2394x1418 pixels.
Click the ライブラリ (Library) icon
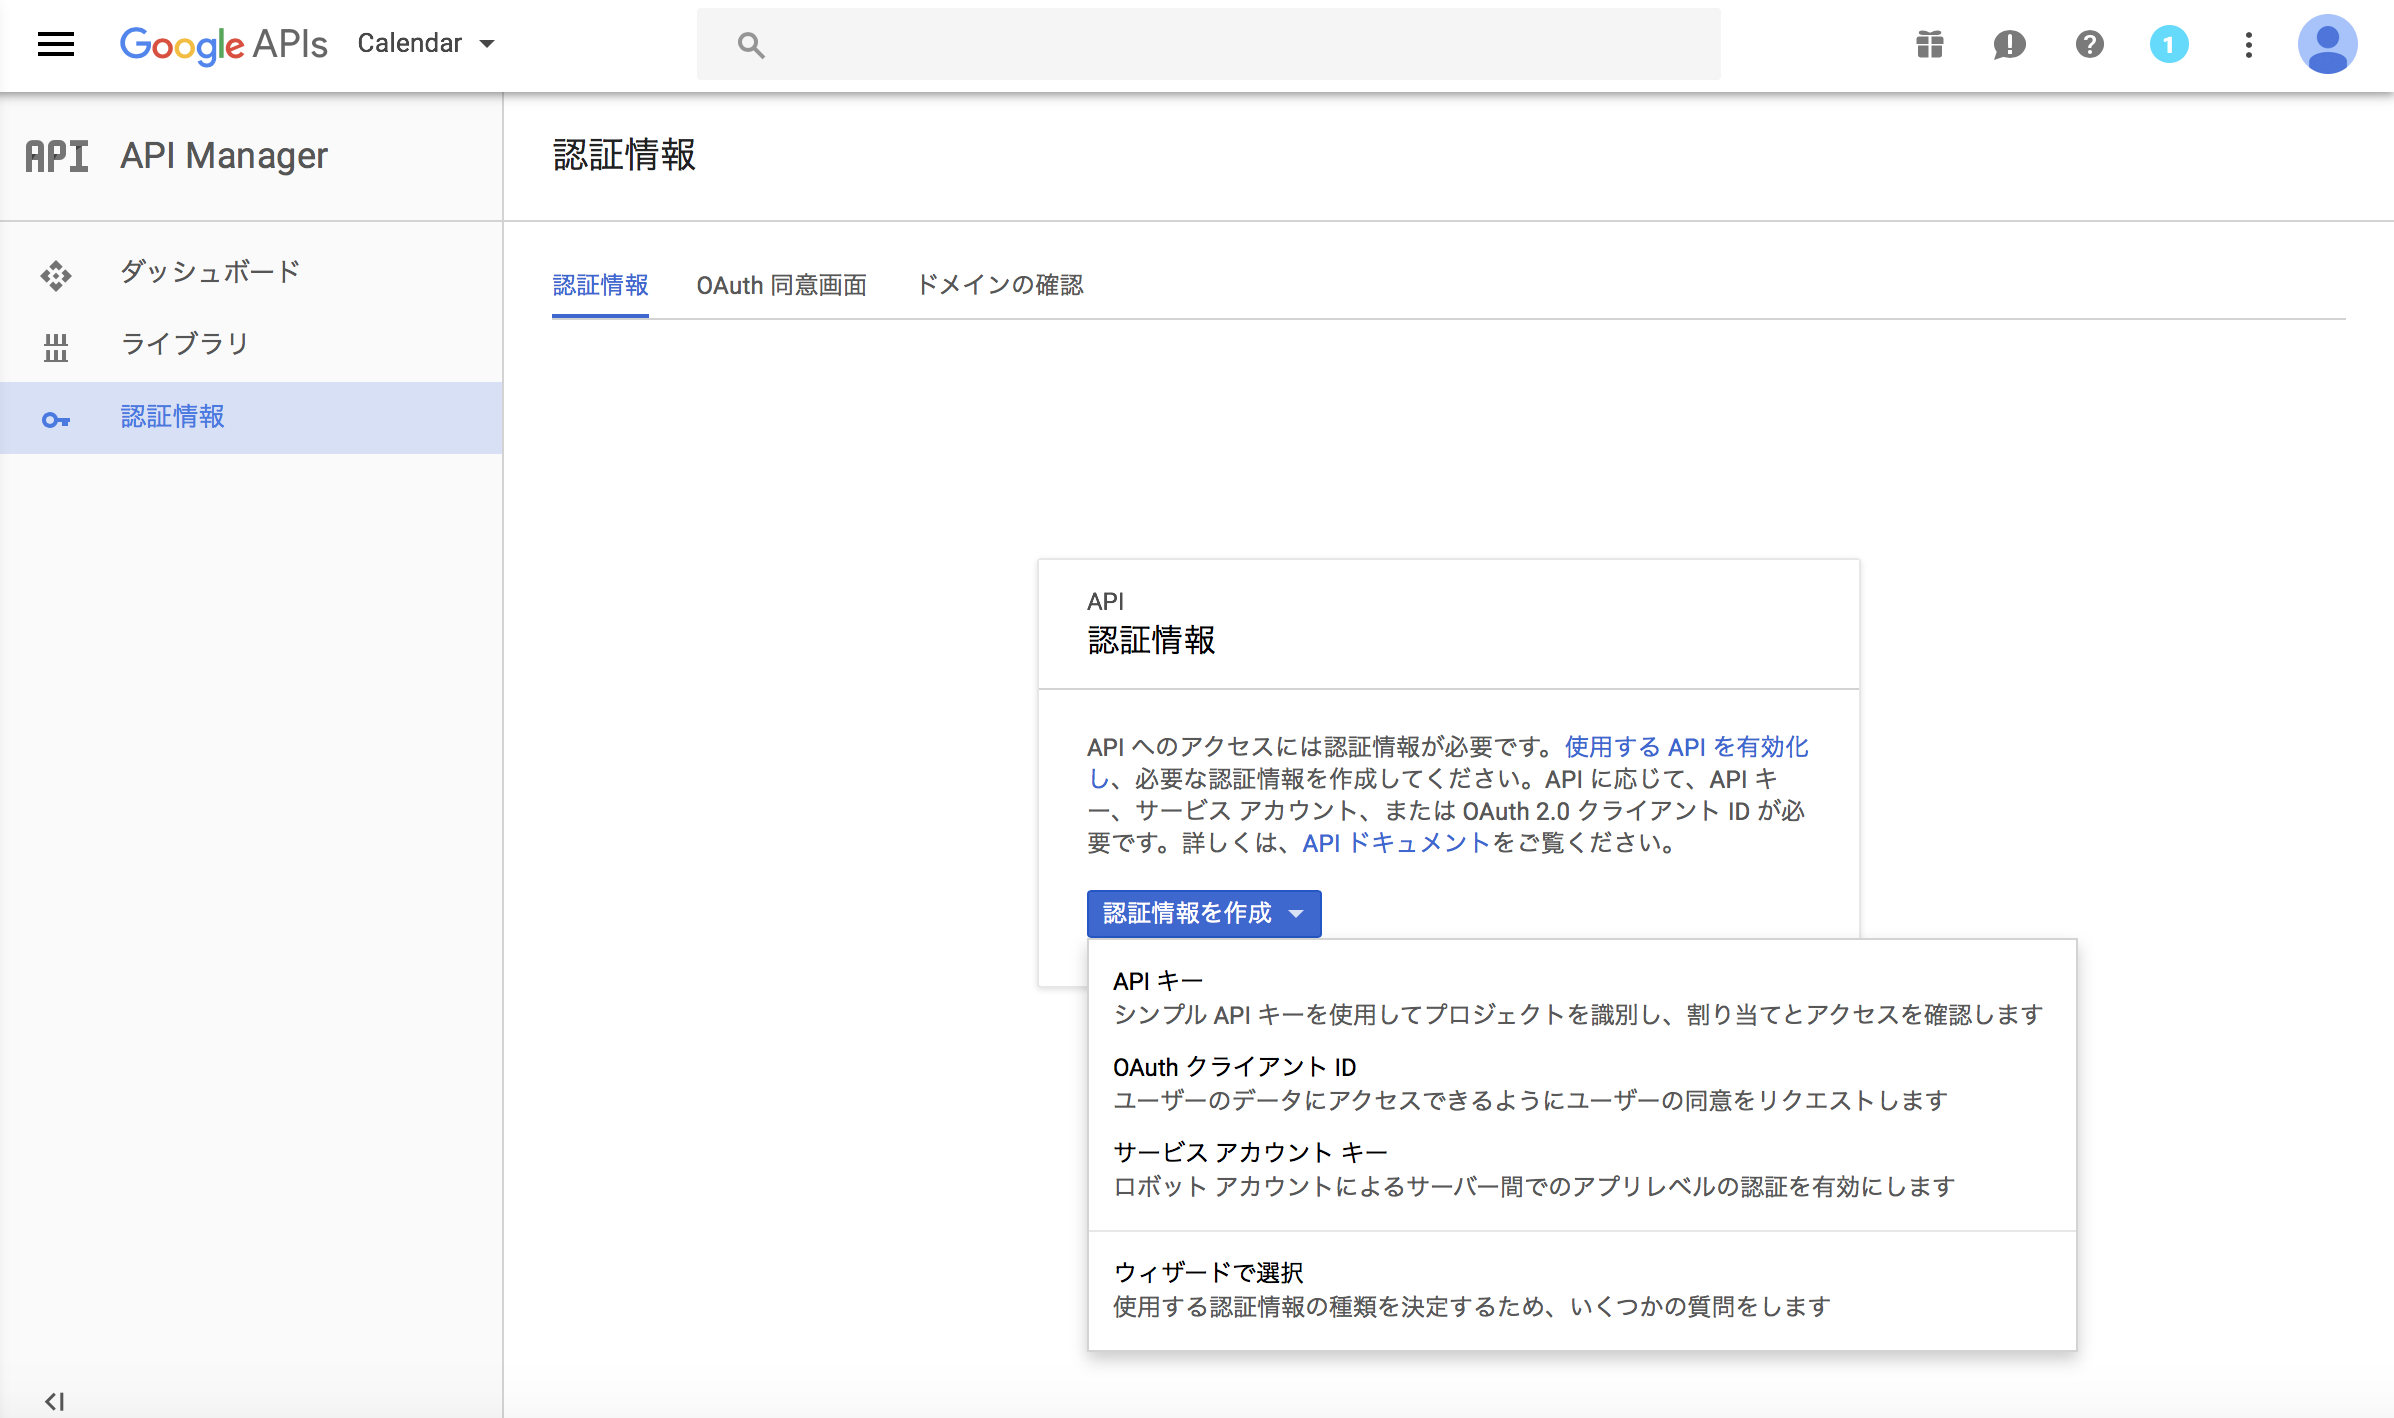[54, 344]
